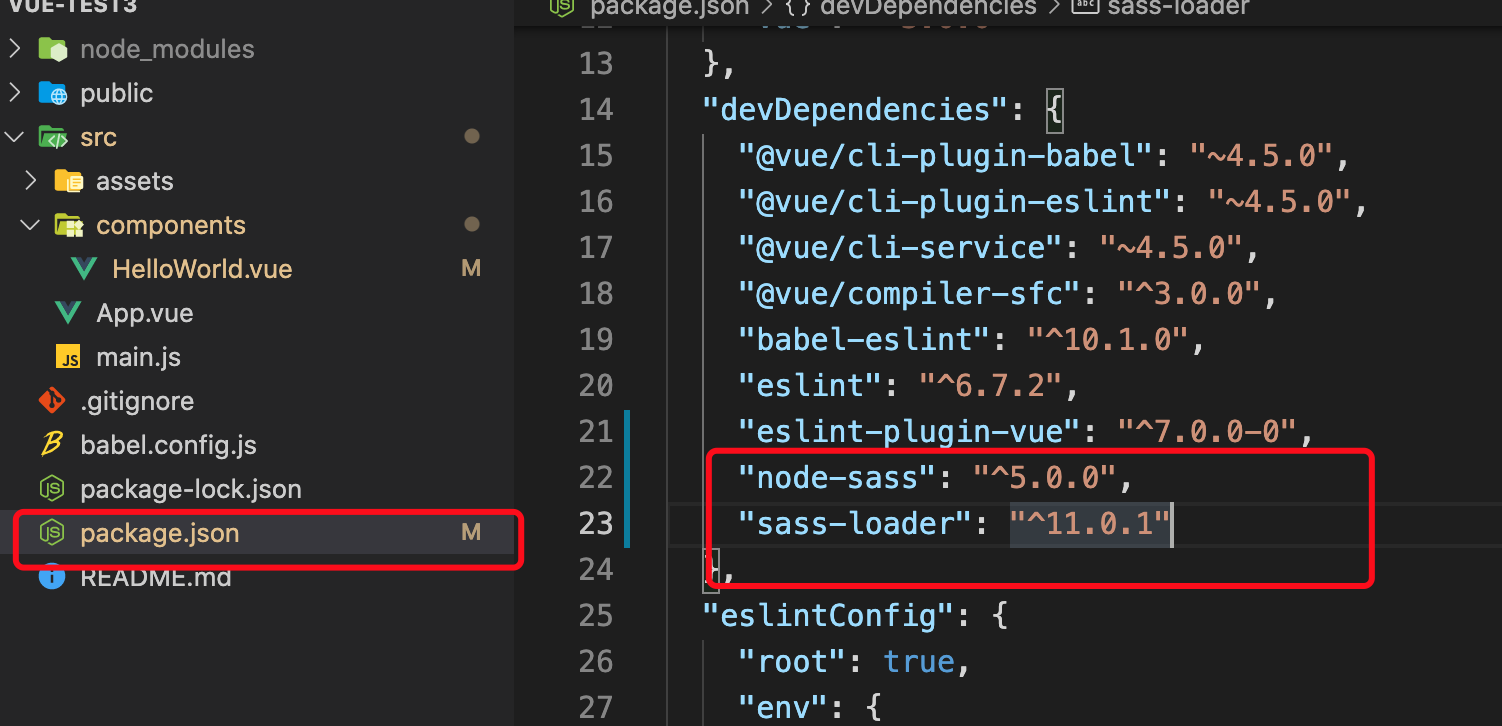The width and height of the screenshot is (1502, 726).
Task: Open babel.config.js file
Action: [168, 445]
